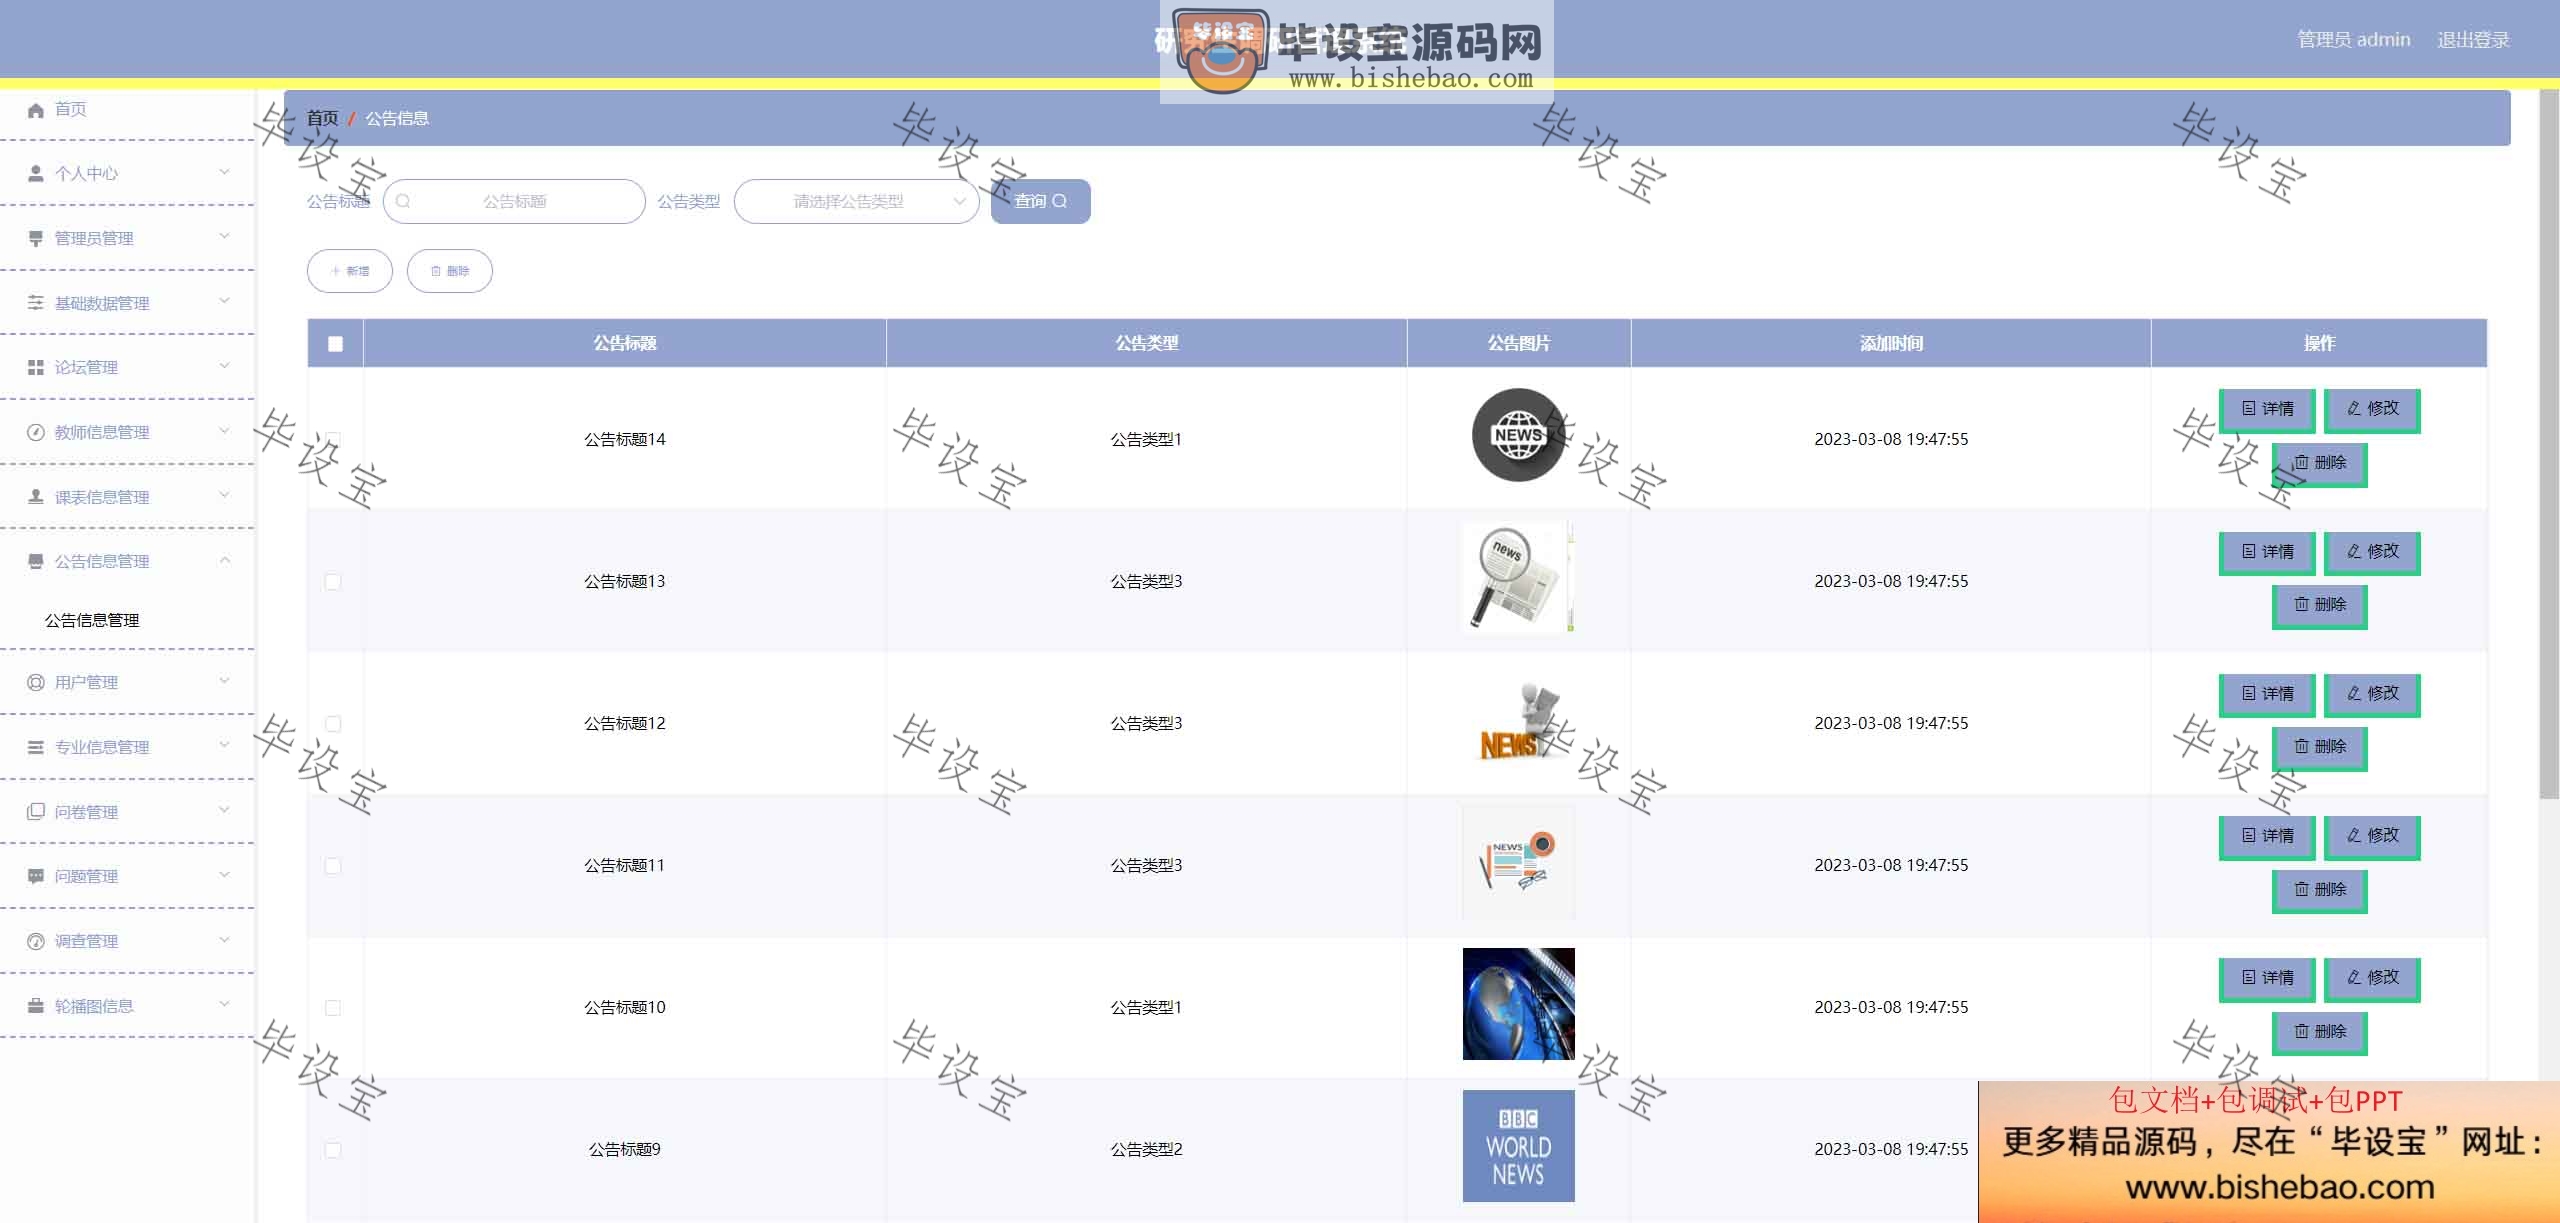The width and height of the screenshot is (2560, 1223).
Task: Click the 论坛管理 grid icon
Action: pos(36,367)
